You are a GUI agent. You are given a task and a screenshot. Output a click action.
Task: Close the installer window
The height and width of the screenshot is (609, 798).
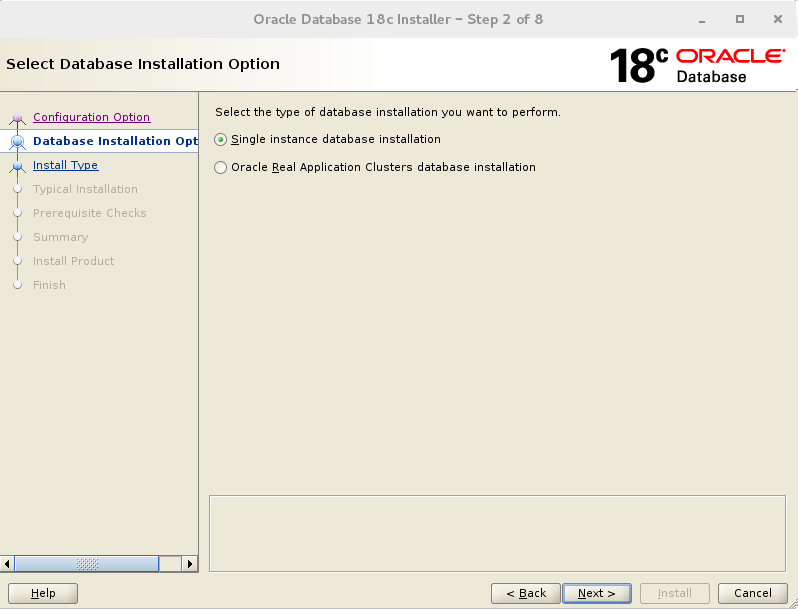(x=778, y=19)
